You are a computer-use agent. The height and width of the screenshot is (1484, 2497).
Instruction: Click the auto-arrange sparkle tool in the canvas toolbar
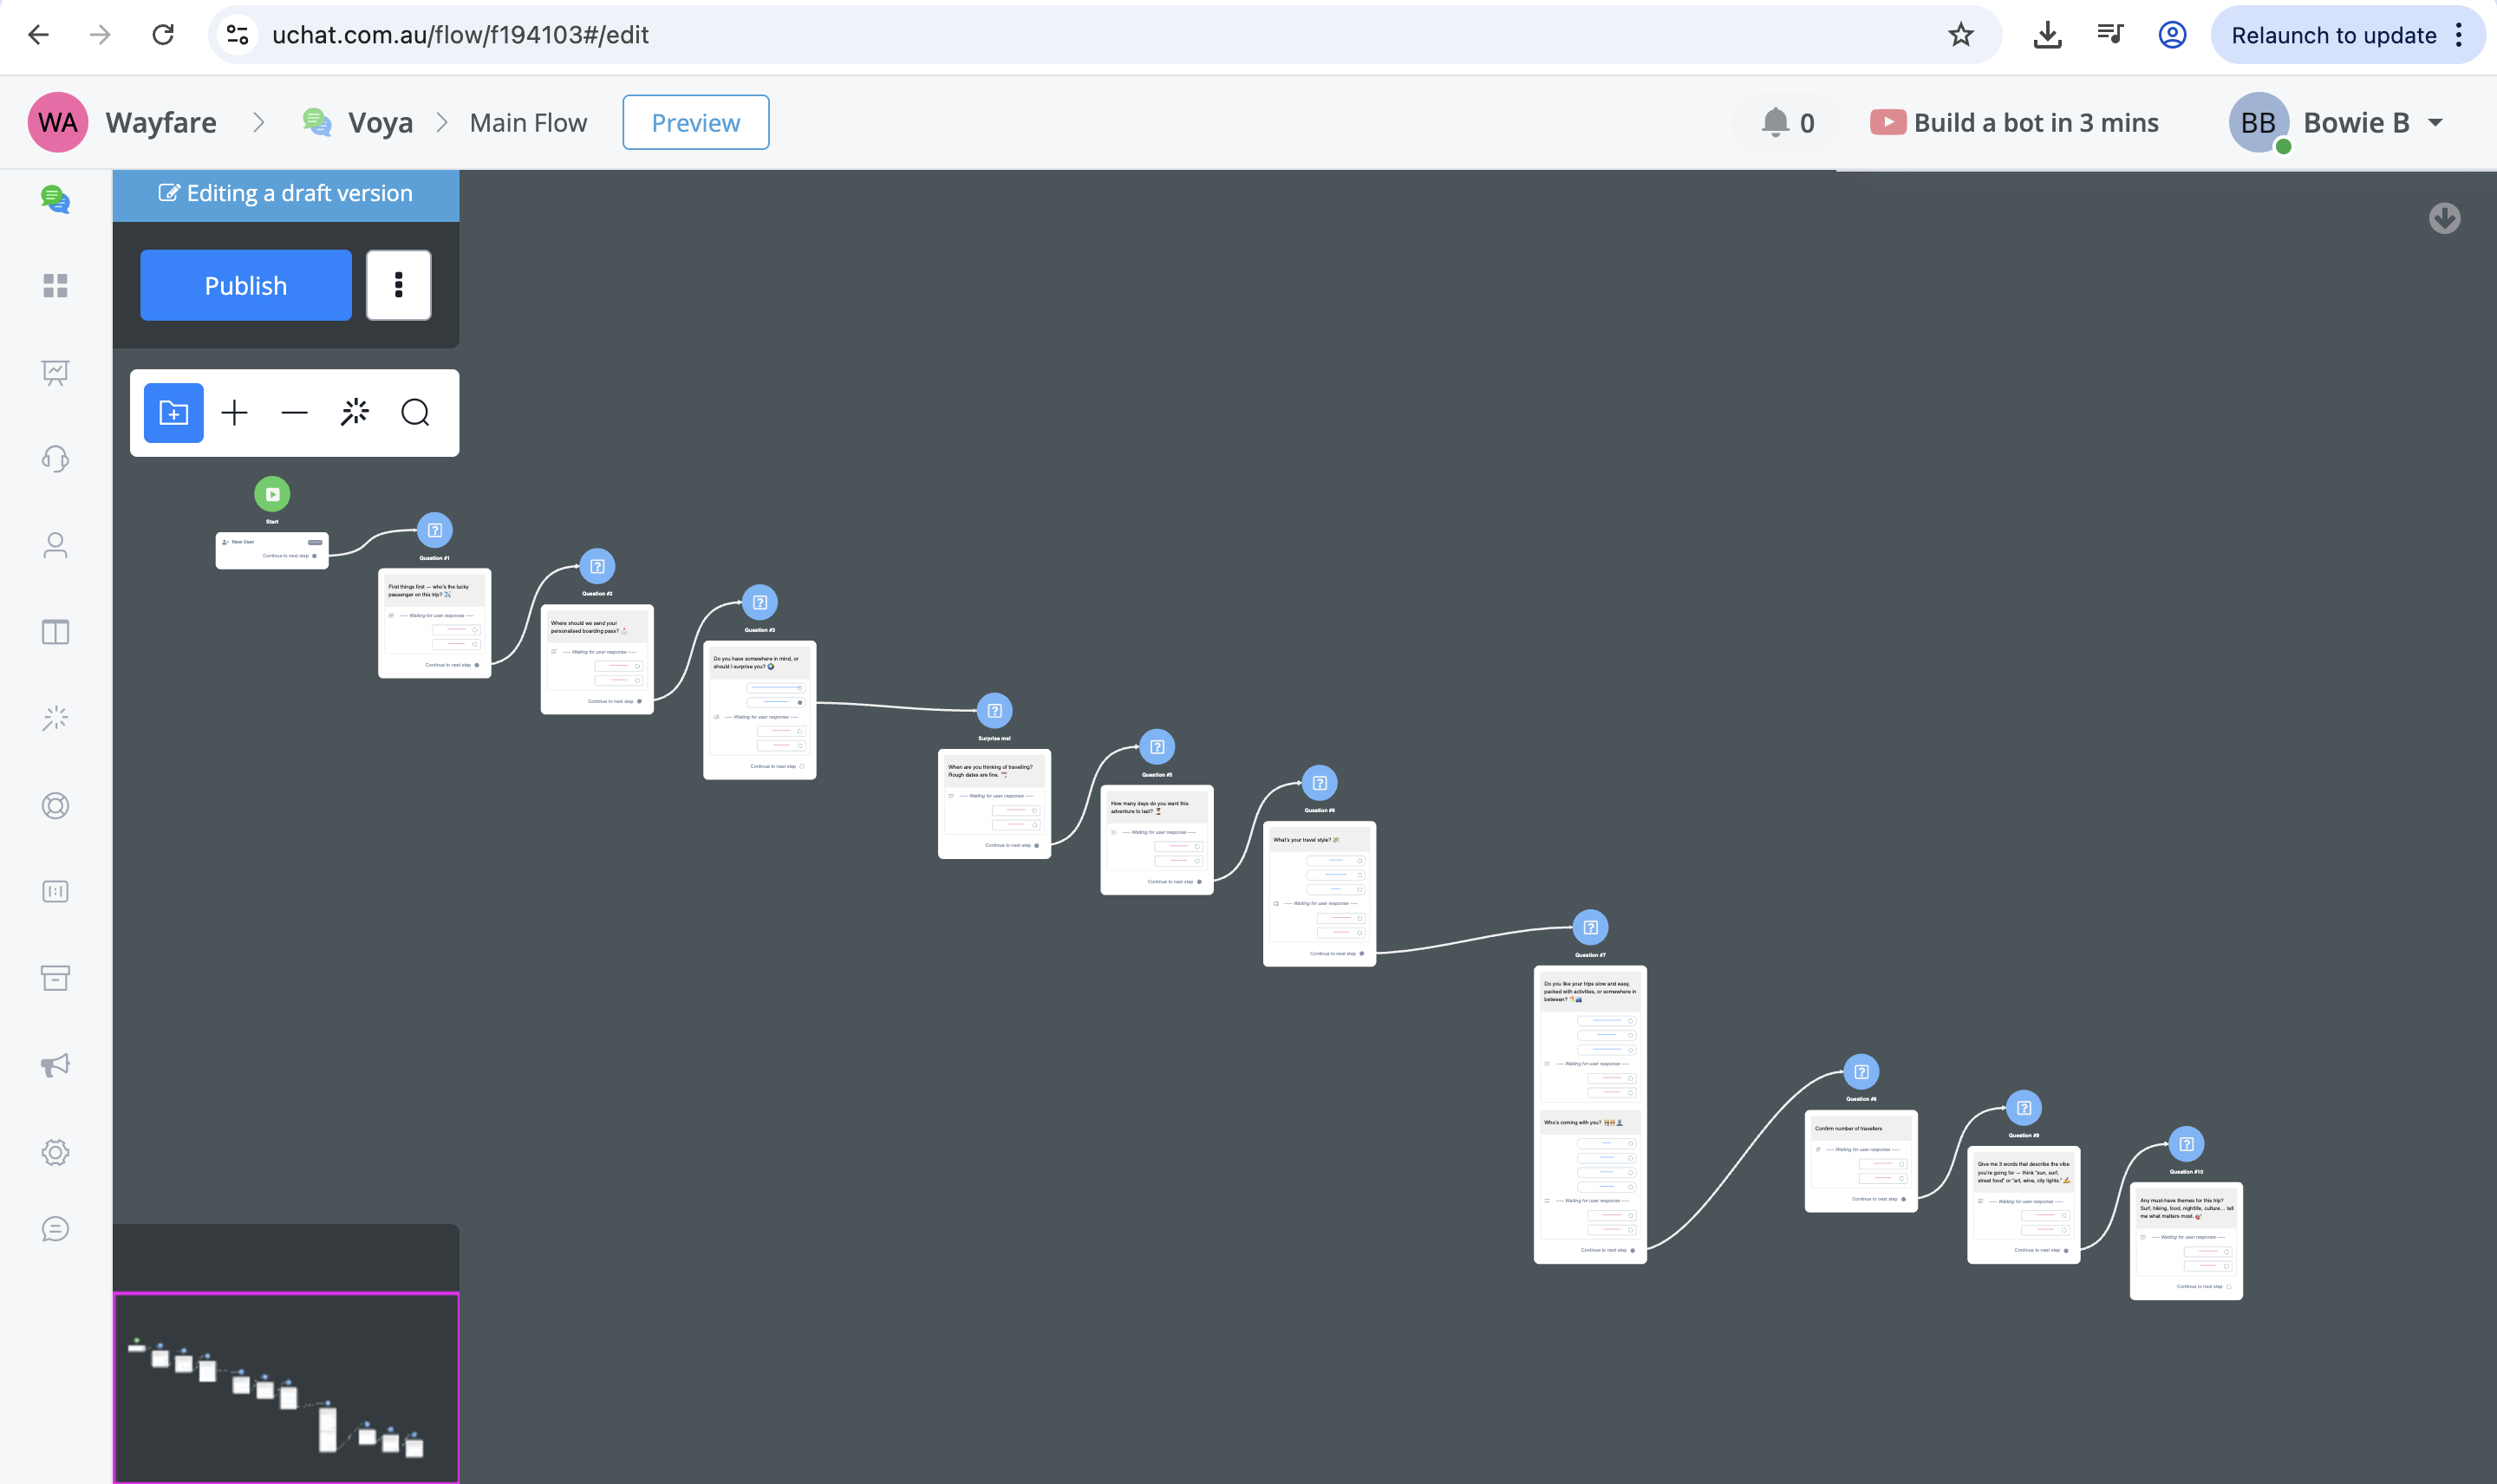point(355,413)
